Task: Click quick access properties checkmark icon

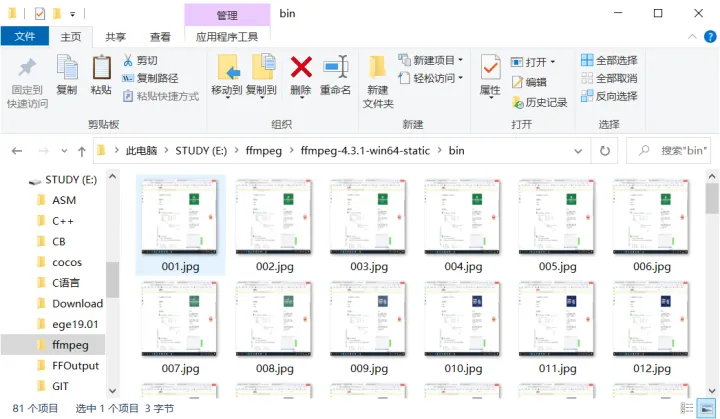Action: [x=40, y=14]
